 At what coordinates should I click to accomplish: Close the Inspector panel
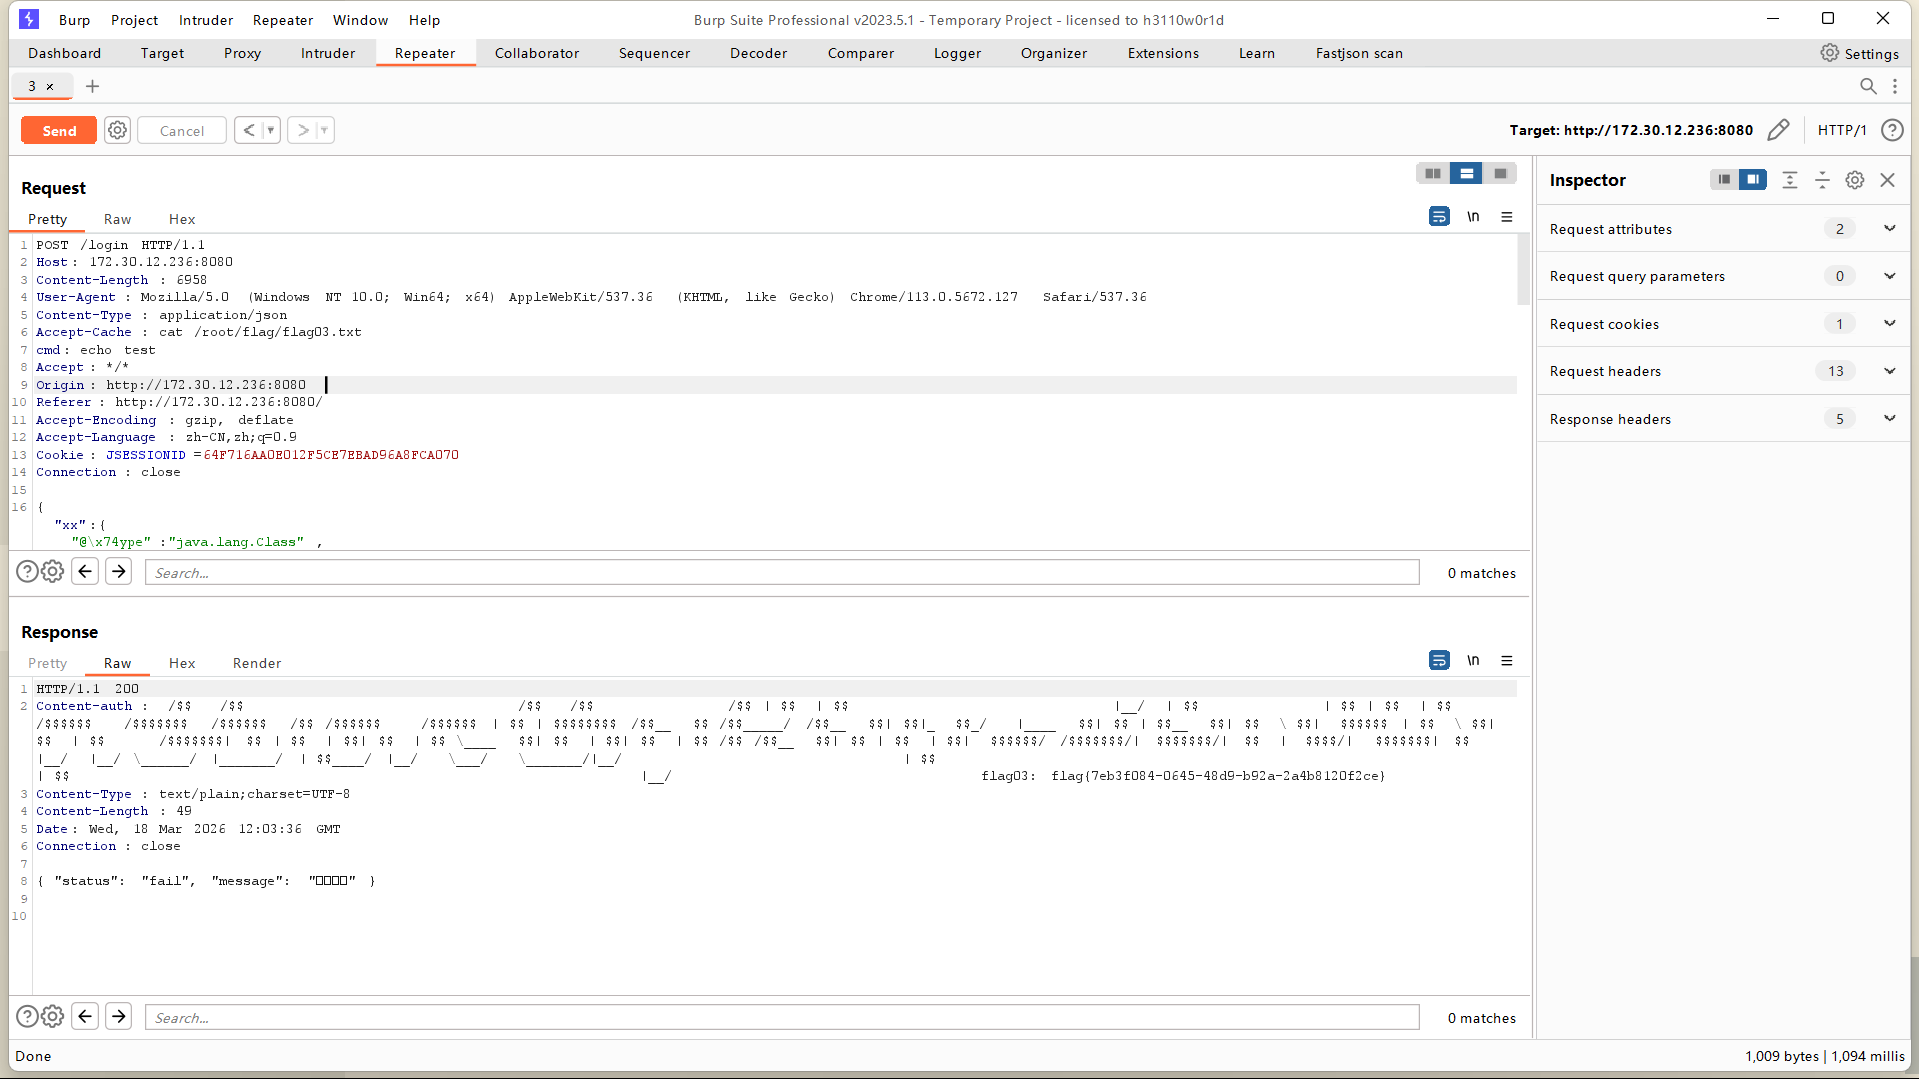pos(1888,180)
